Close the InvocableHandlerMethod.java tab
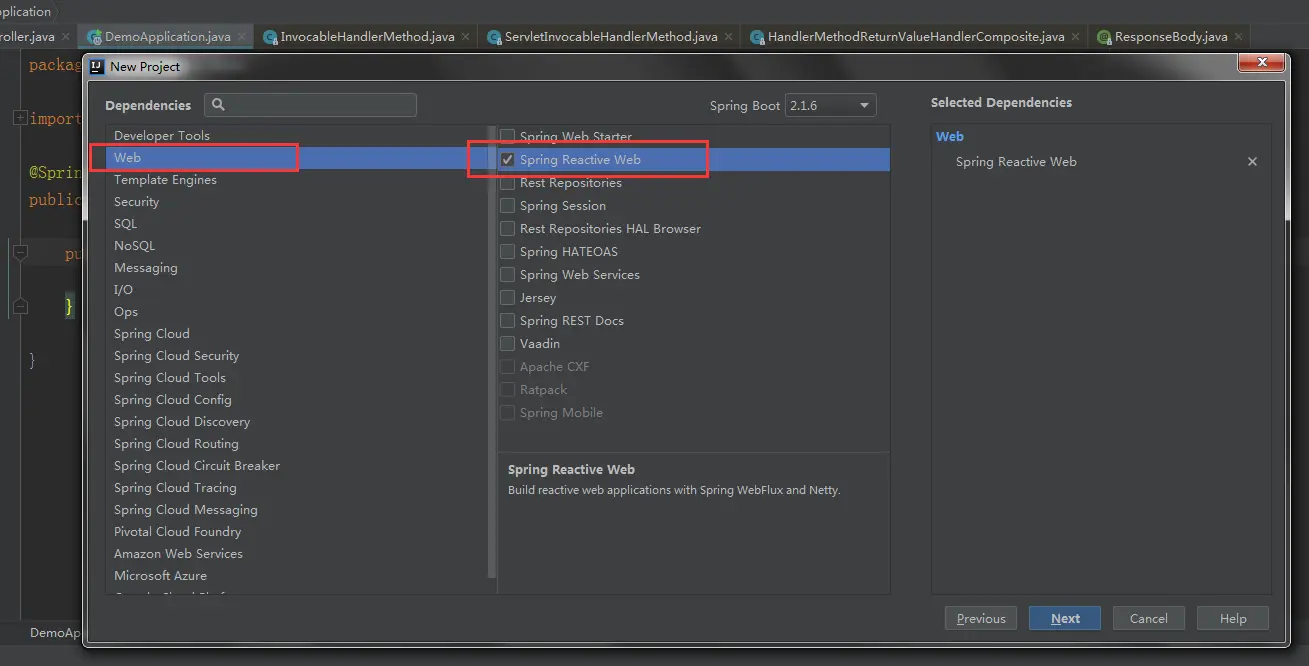This screenshot has width=1309, height=666. pos(467,37)
